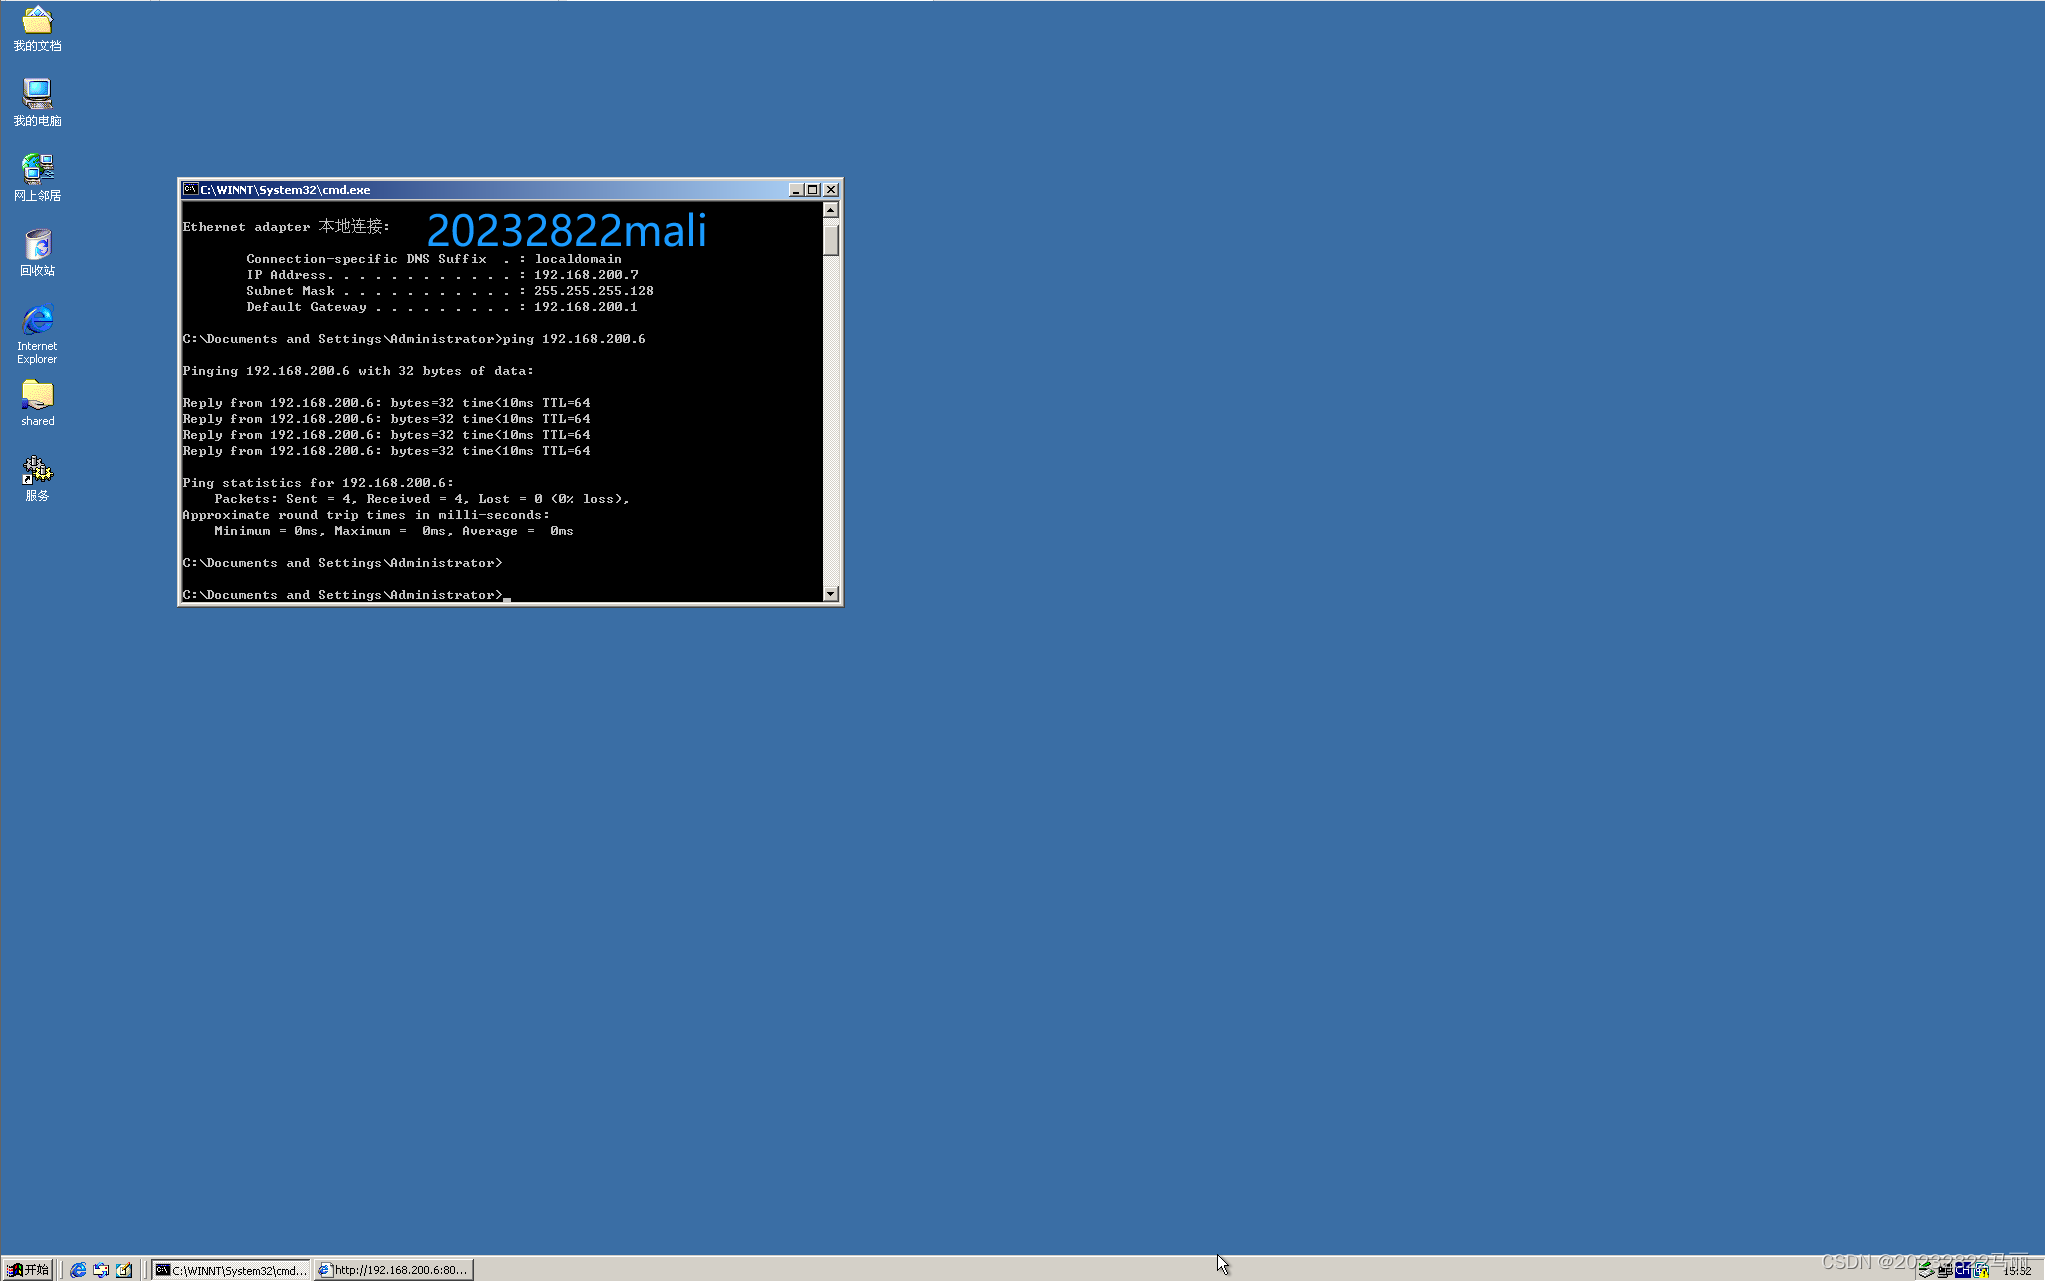Click the Outlook Express quick launch icon
The image size is (2045, 1281).
click(101, 1269)
